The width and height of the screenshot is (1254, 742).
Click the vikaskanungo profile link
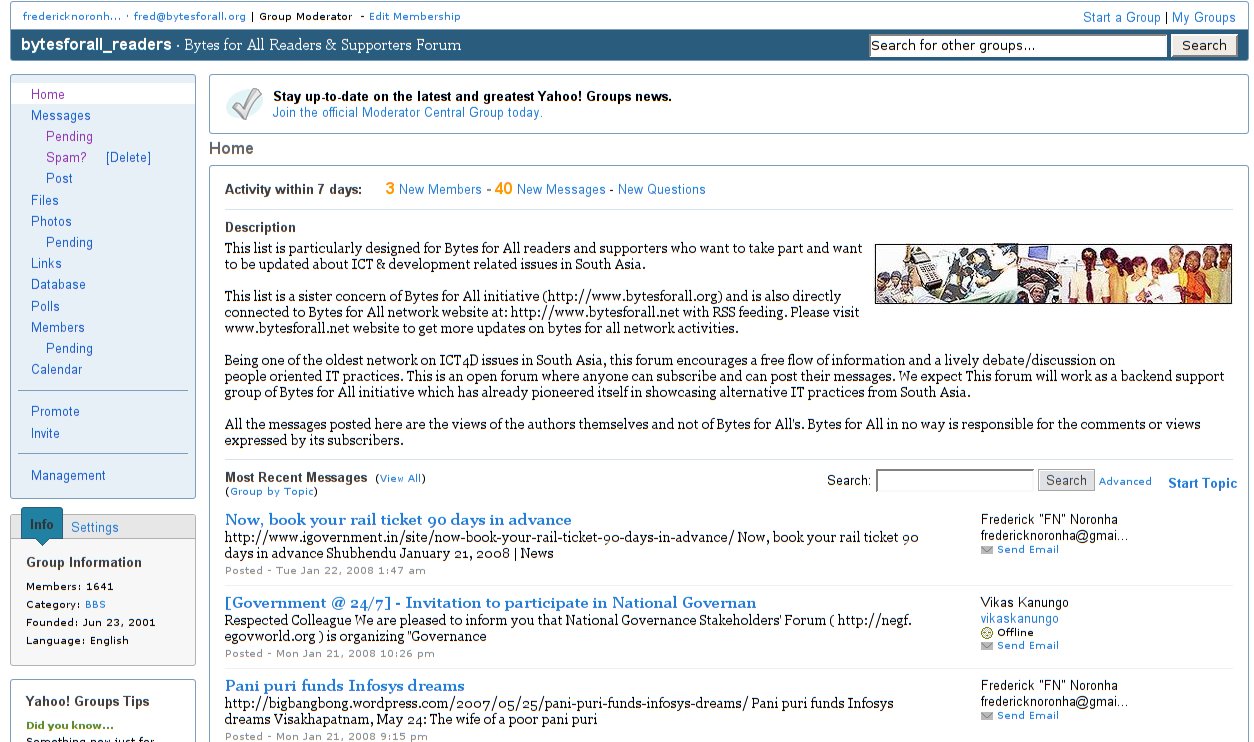[x=1020, y=619]
